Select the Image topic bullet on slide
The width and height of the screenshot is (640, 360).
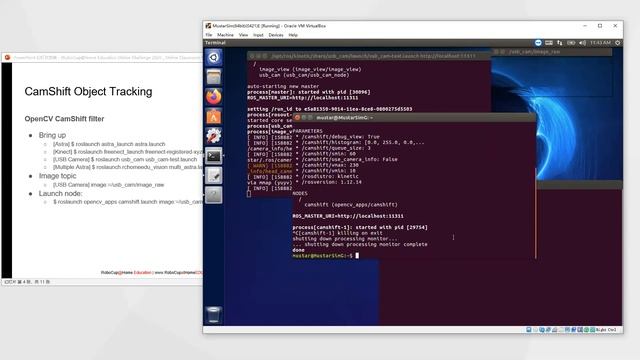(x=58, y=176)
